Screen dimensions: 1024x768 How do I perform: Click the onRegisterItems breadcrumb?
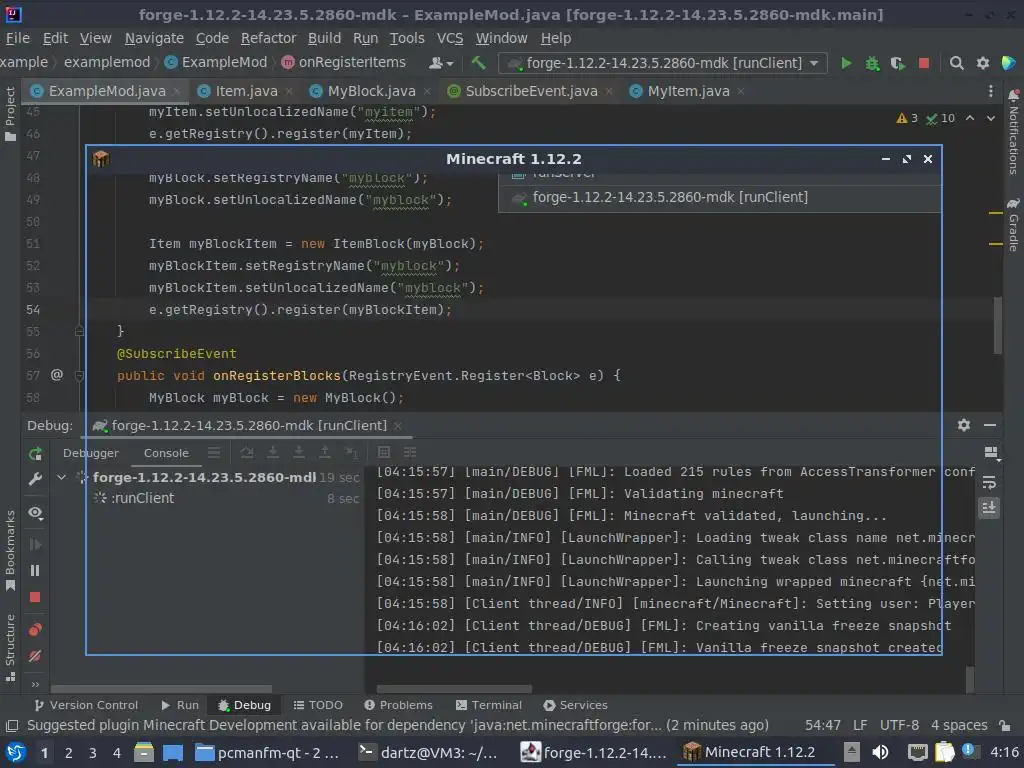344,62
